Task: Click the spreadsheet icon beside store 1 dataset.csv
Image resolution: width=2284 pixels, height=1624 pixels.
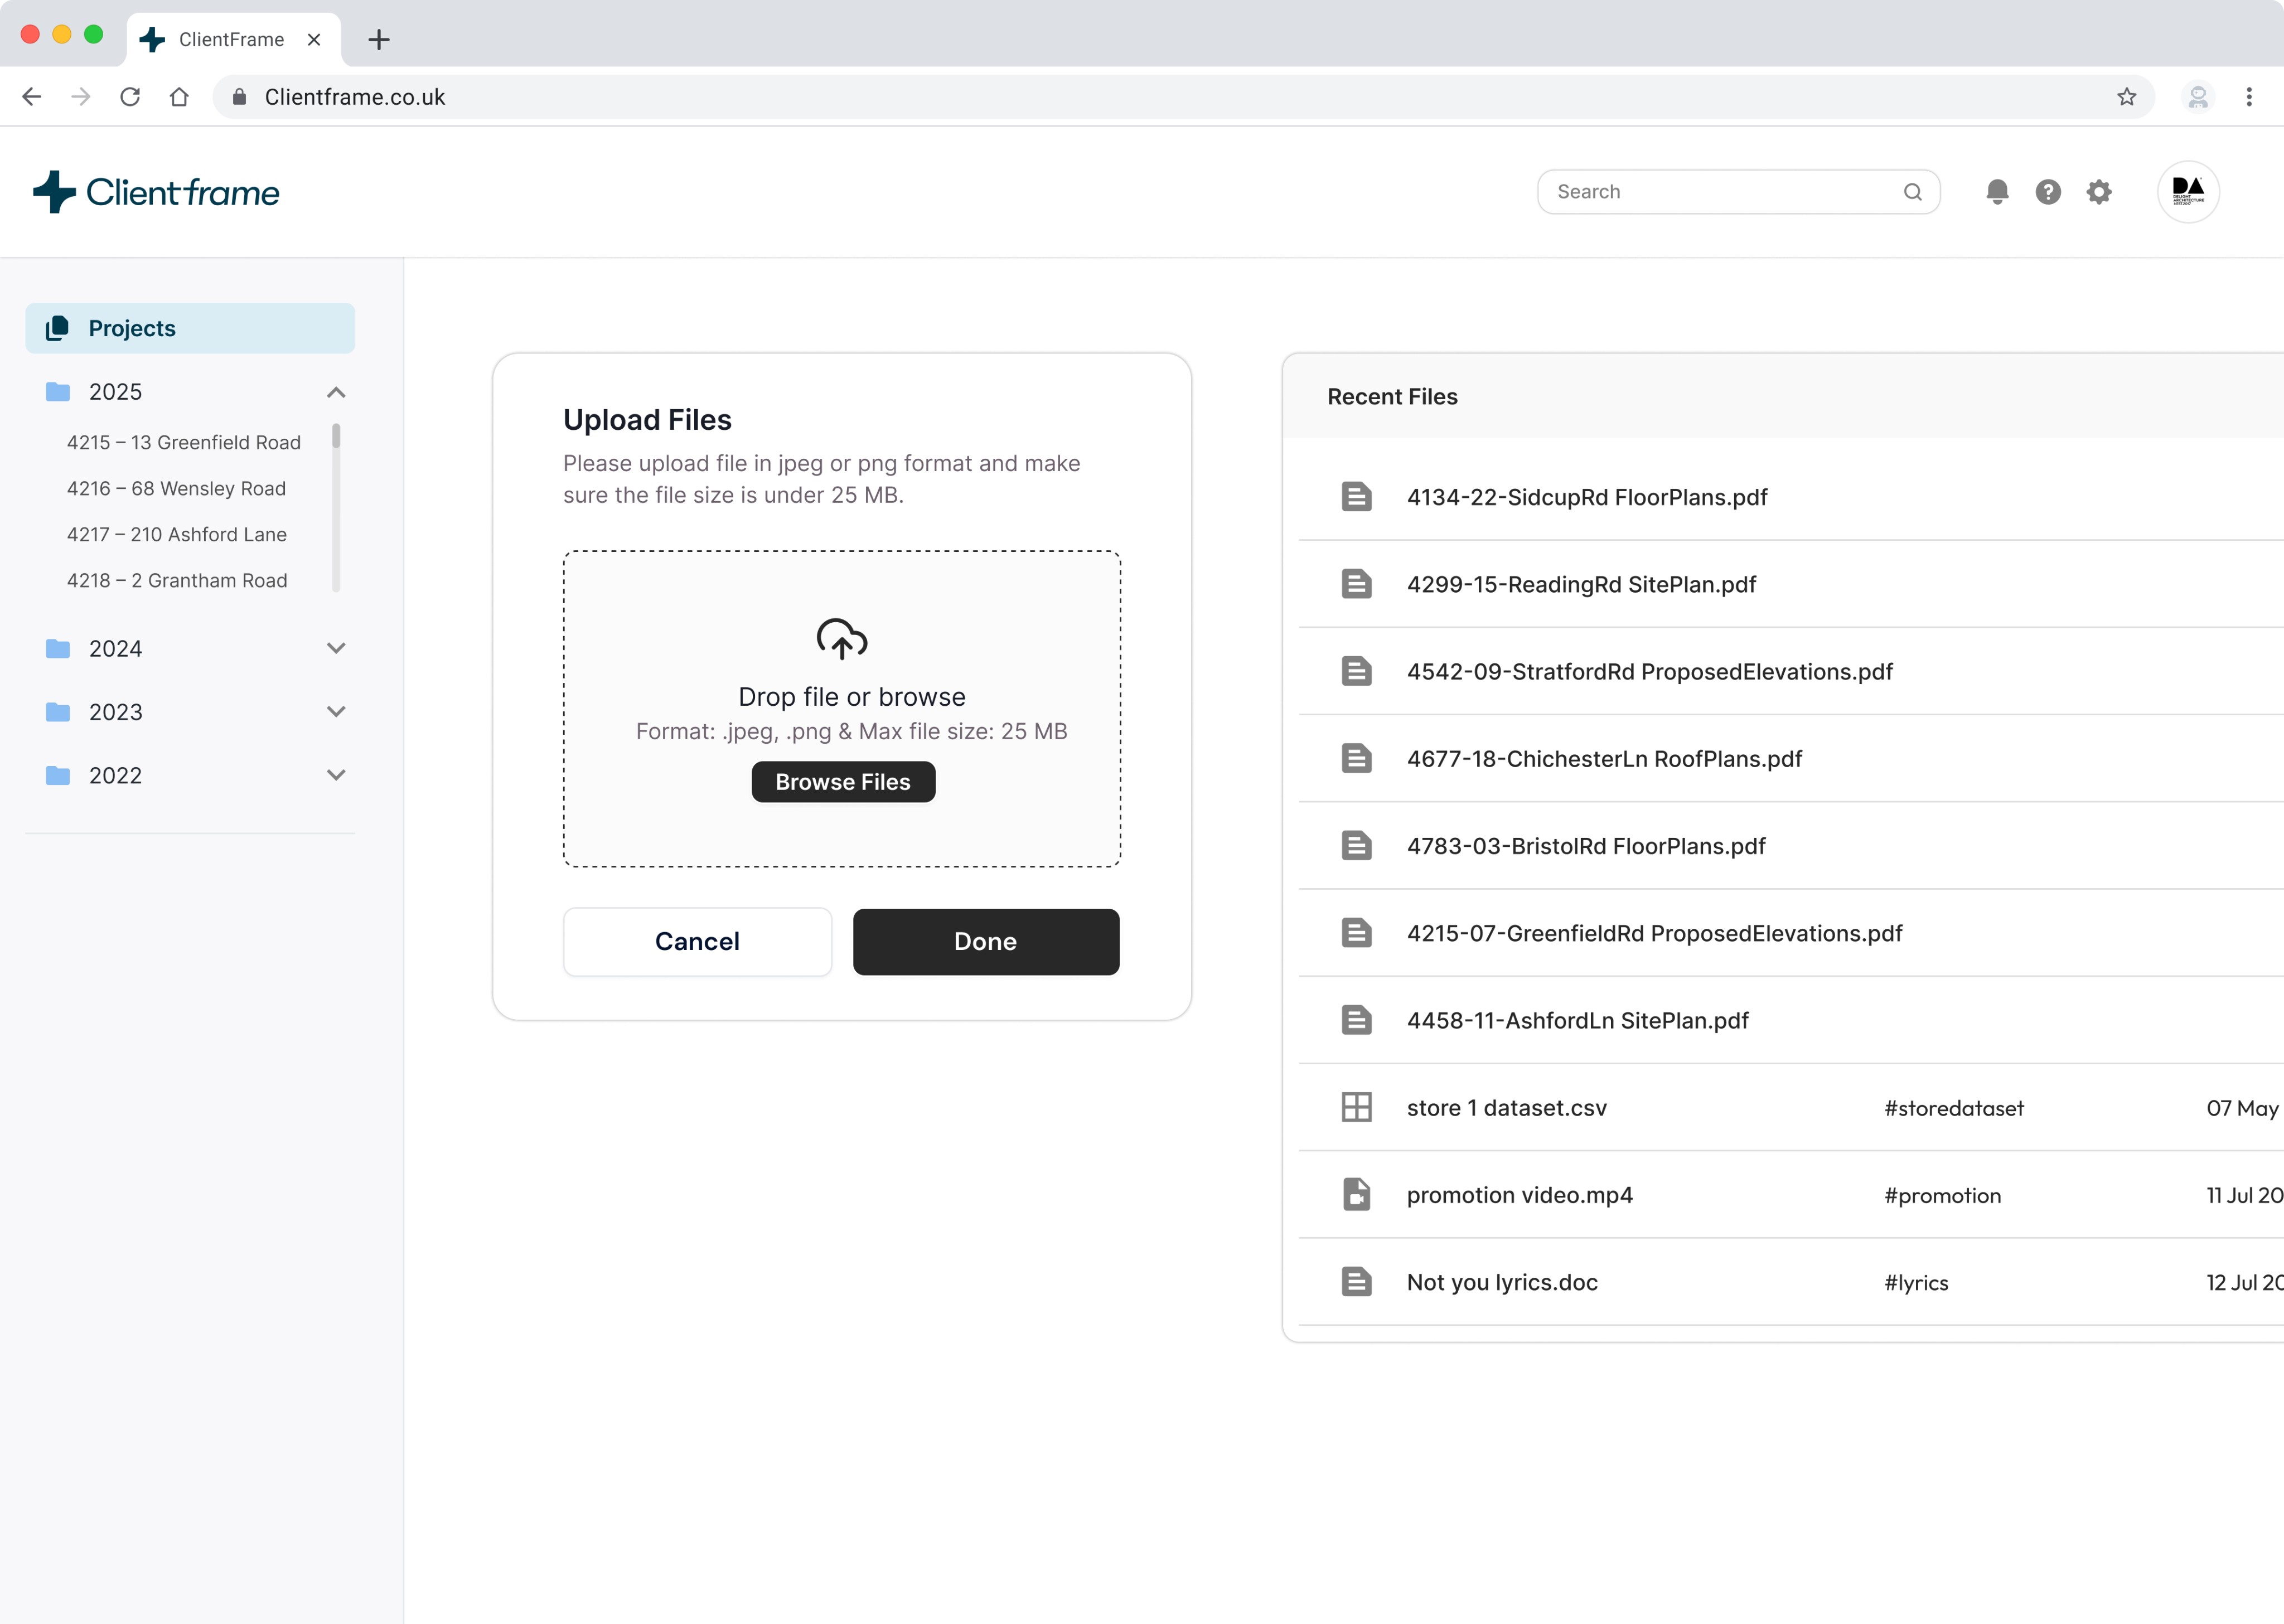Action: click(x=1356, y=1107)
